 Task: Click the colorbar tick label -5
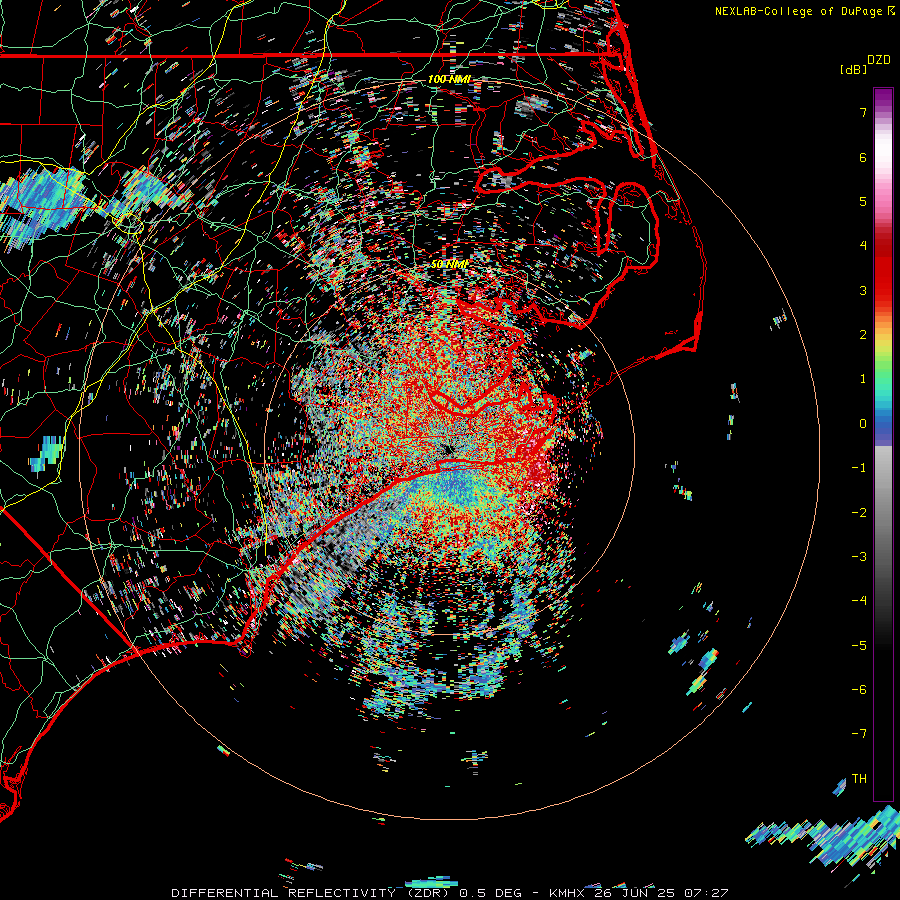(x=859, y=645)
